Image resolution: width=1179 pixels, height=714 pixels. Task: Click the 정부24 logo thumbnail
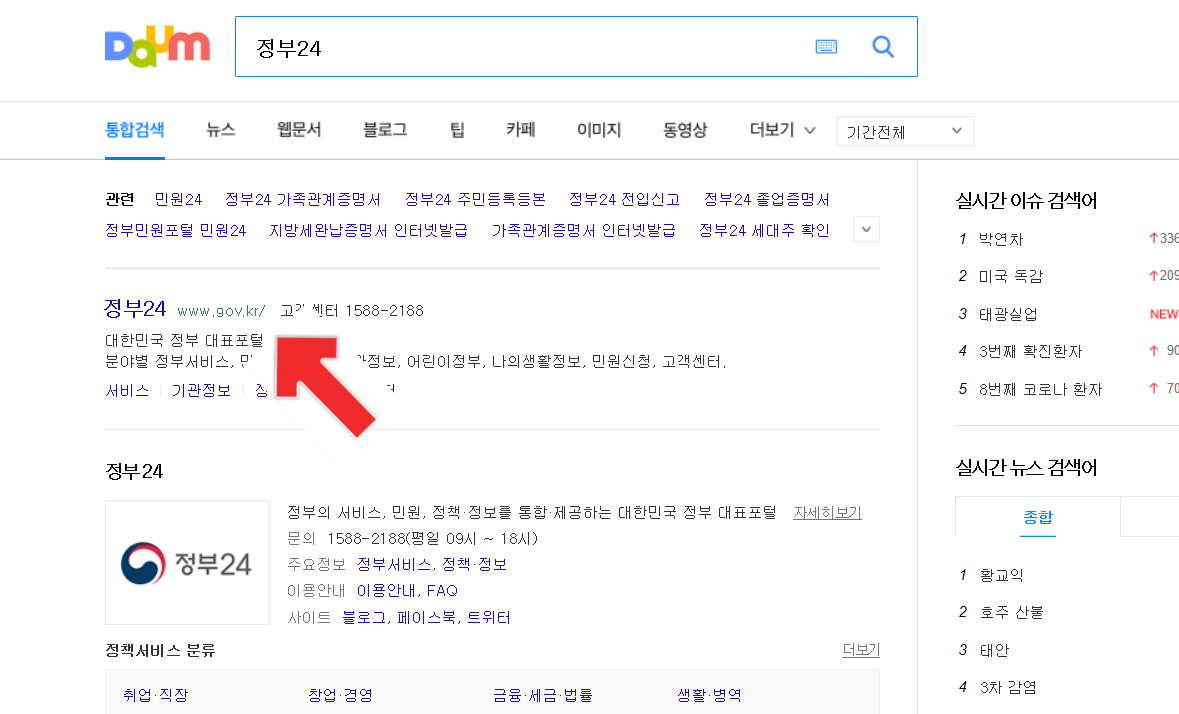pyautogui.click(x=187, y=562)
